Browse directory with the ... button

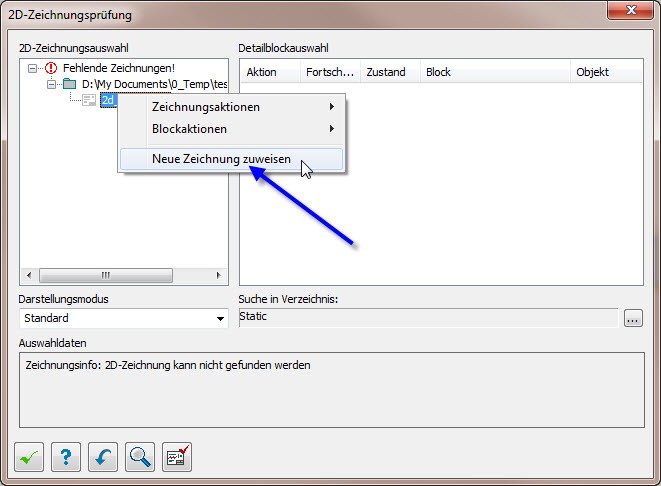633,319
